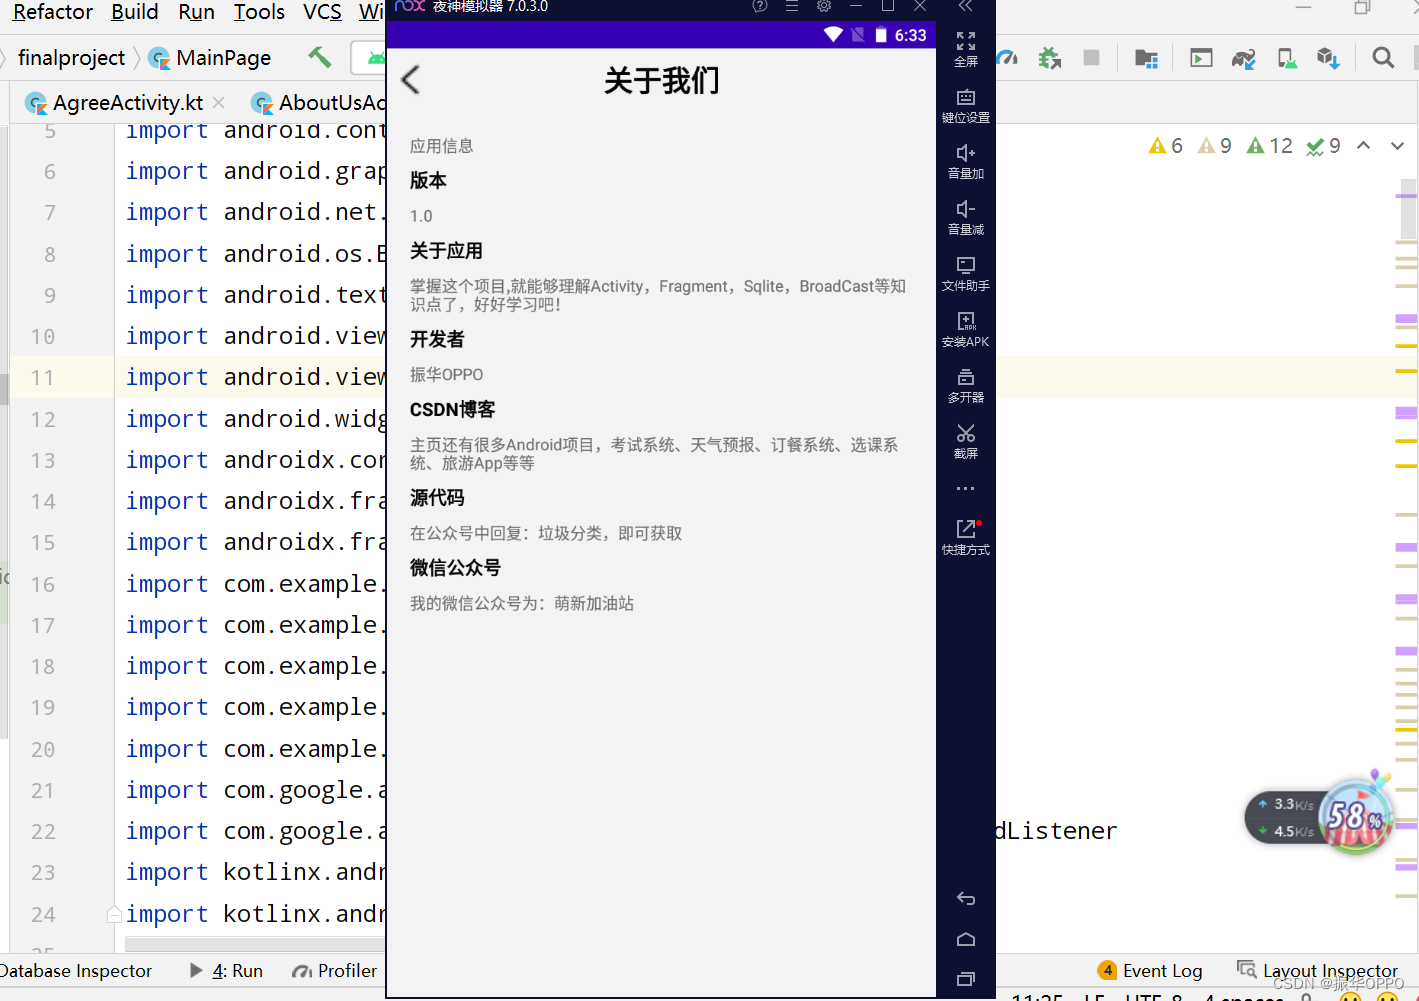Click the CSDN博客 heading
This screenshot has width=1419, height=1001.
452,410
